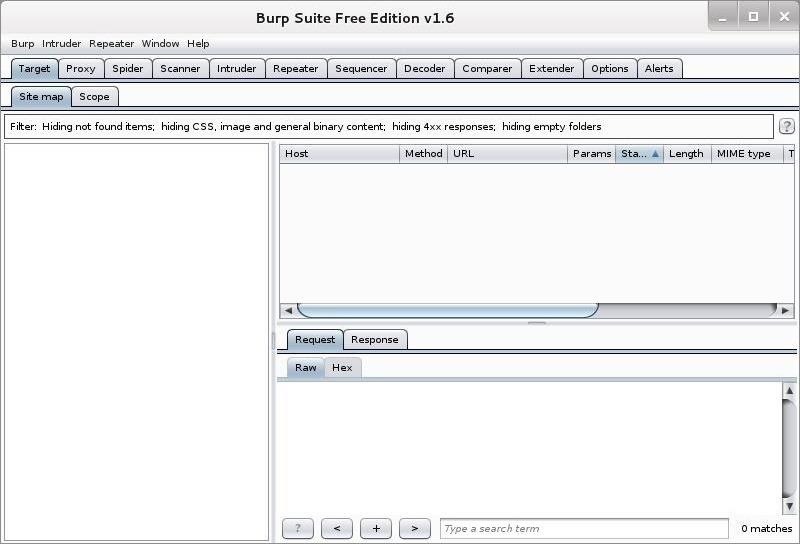
Task: Select the Site map sub-tab
Action: coord(41,96)
